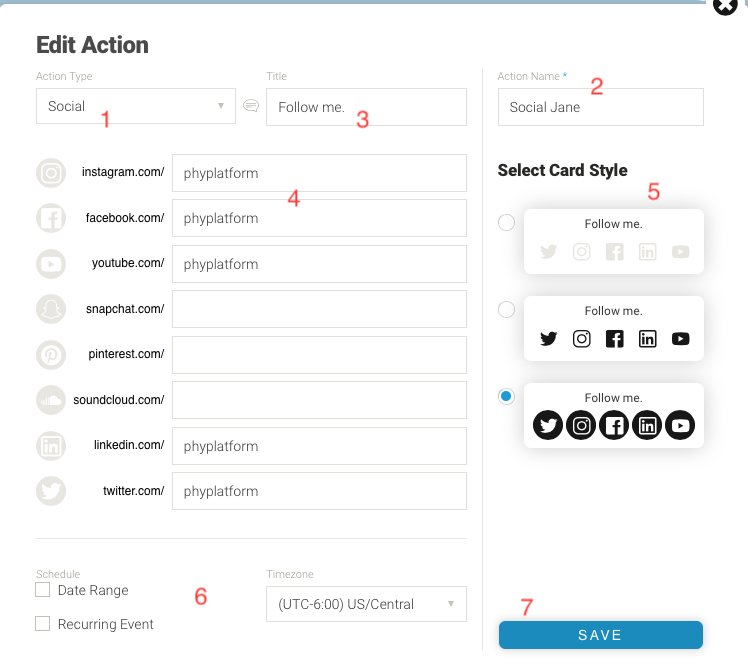The image size is (748, 672).
Task: Click the Action Name input field
Action: [x=600, y=107]
